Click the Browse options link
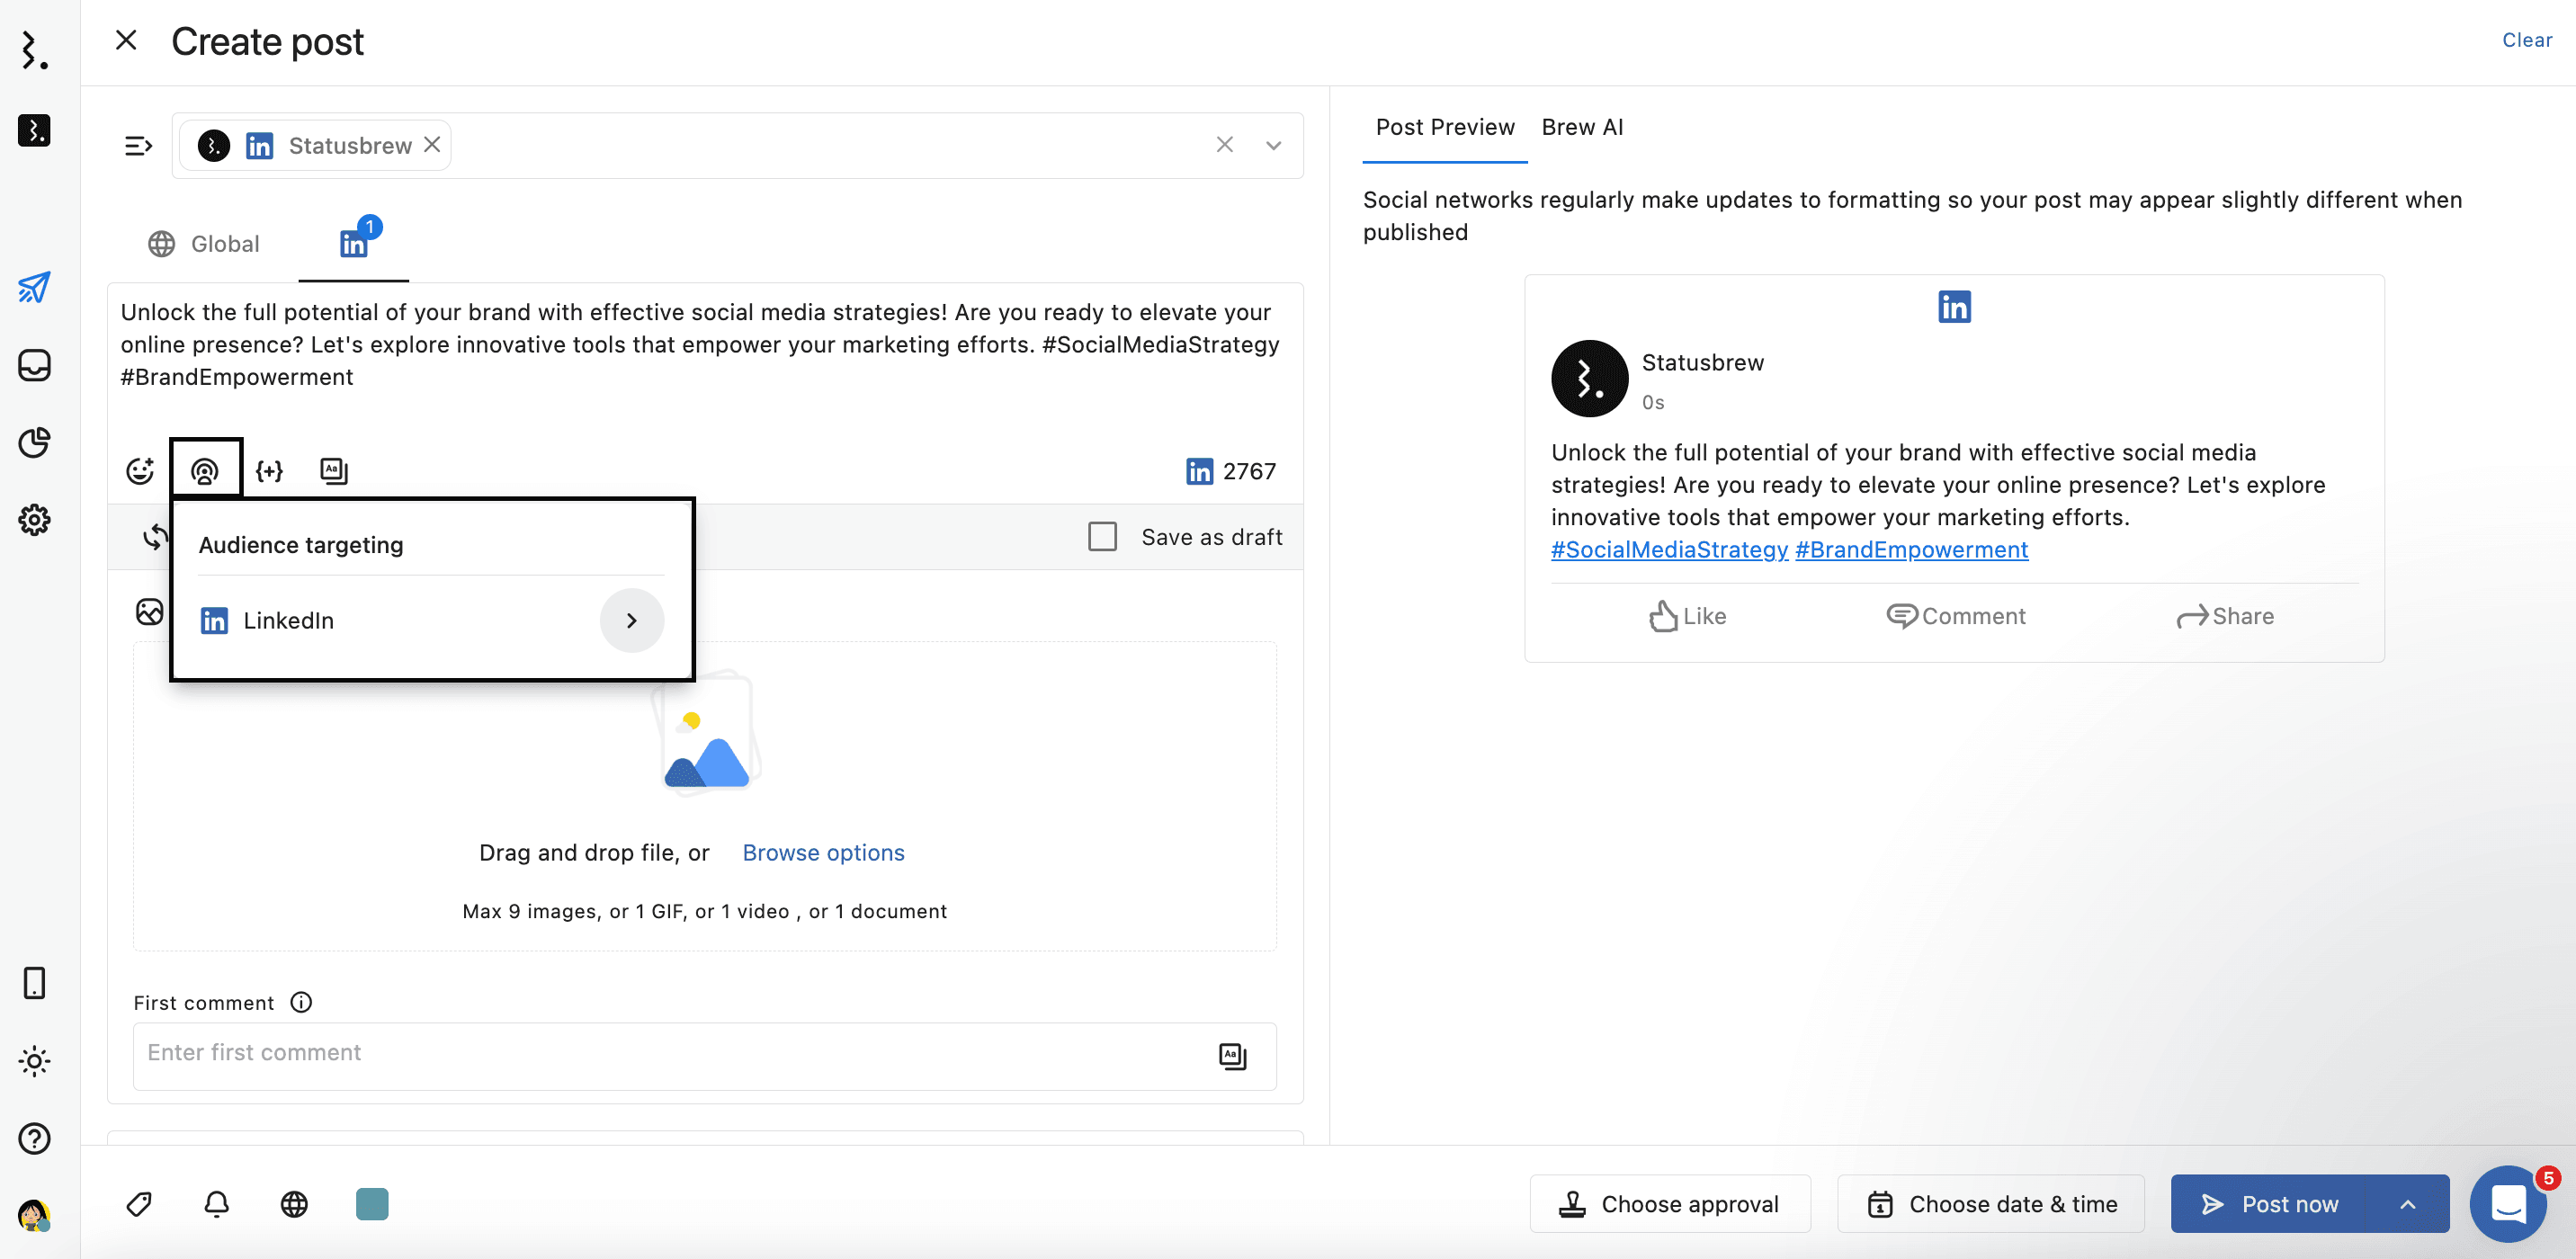The width and height of the screenshot is (2576, 1259). click(x=822, y=852)
